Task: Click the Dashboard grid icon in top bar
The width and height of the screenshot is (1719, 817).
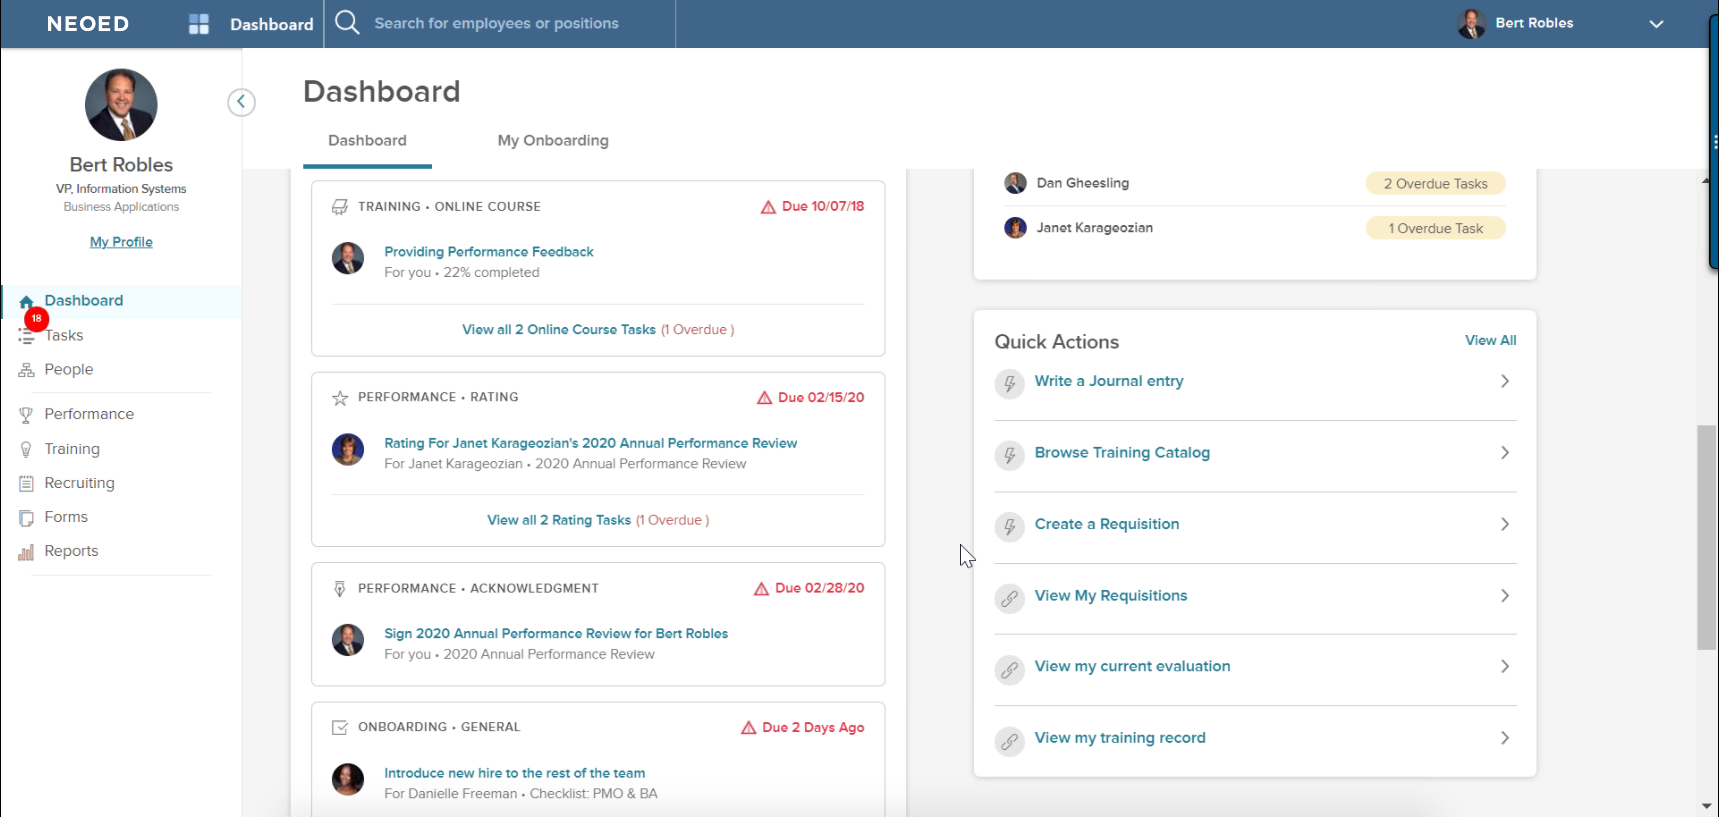Action: click(x=199, y=24)
